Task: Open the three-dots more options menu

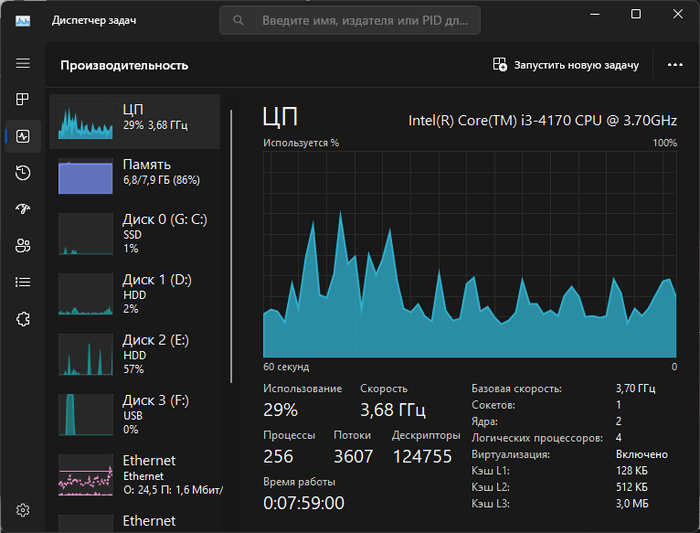Action: pyautogui.click(x=675, y=65)
